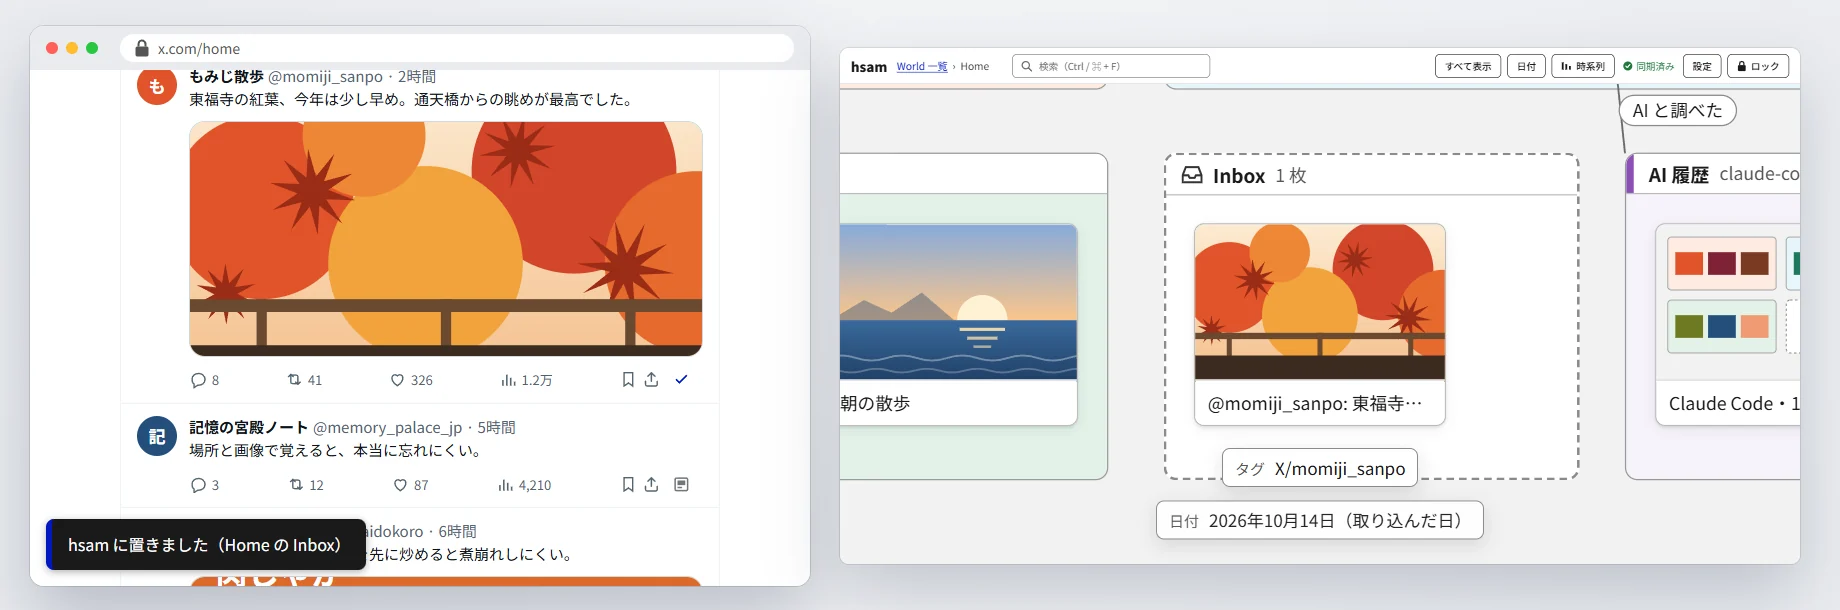Image resolution: width=1840 pixels, height=610 pixels.
Task: Click Home breadcrumb in hsam
Action: point(975,66)
